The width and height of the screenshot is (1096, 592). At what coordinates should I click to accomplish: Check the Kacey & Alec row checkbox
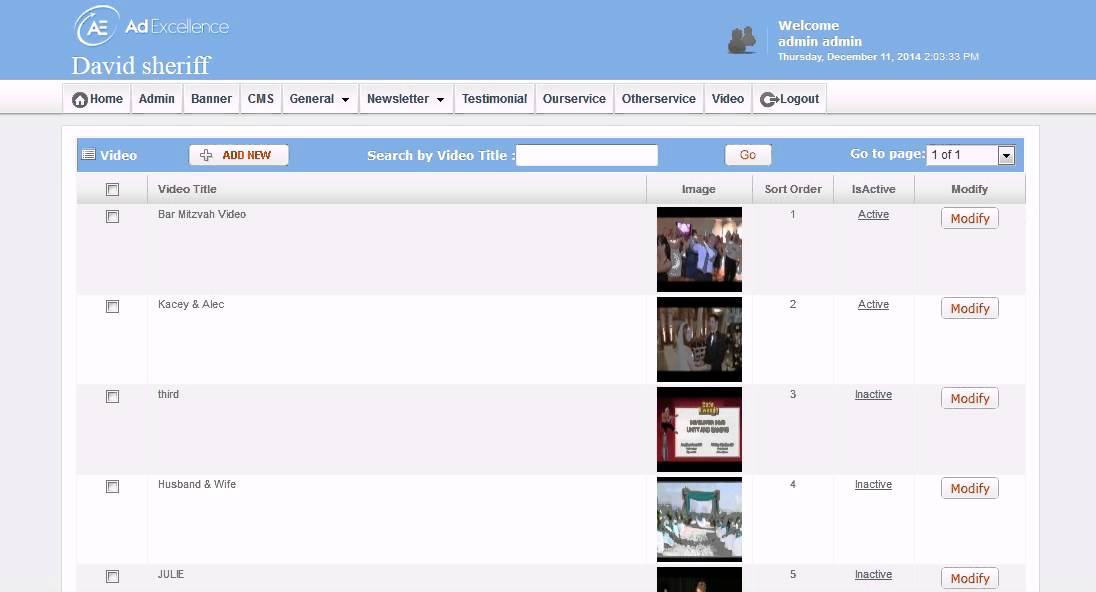point(113,307)
